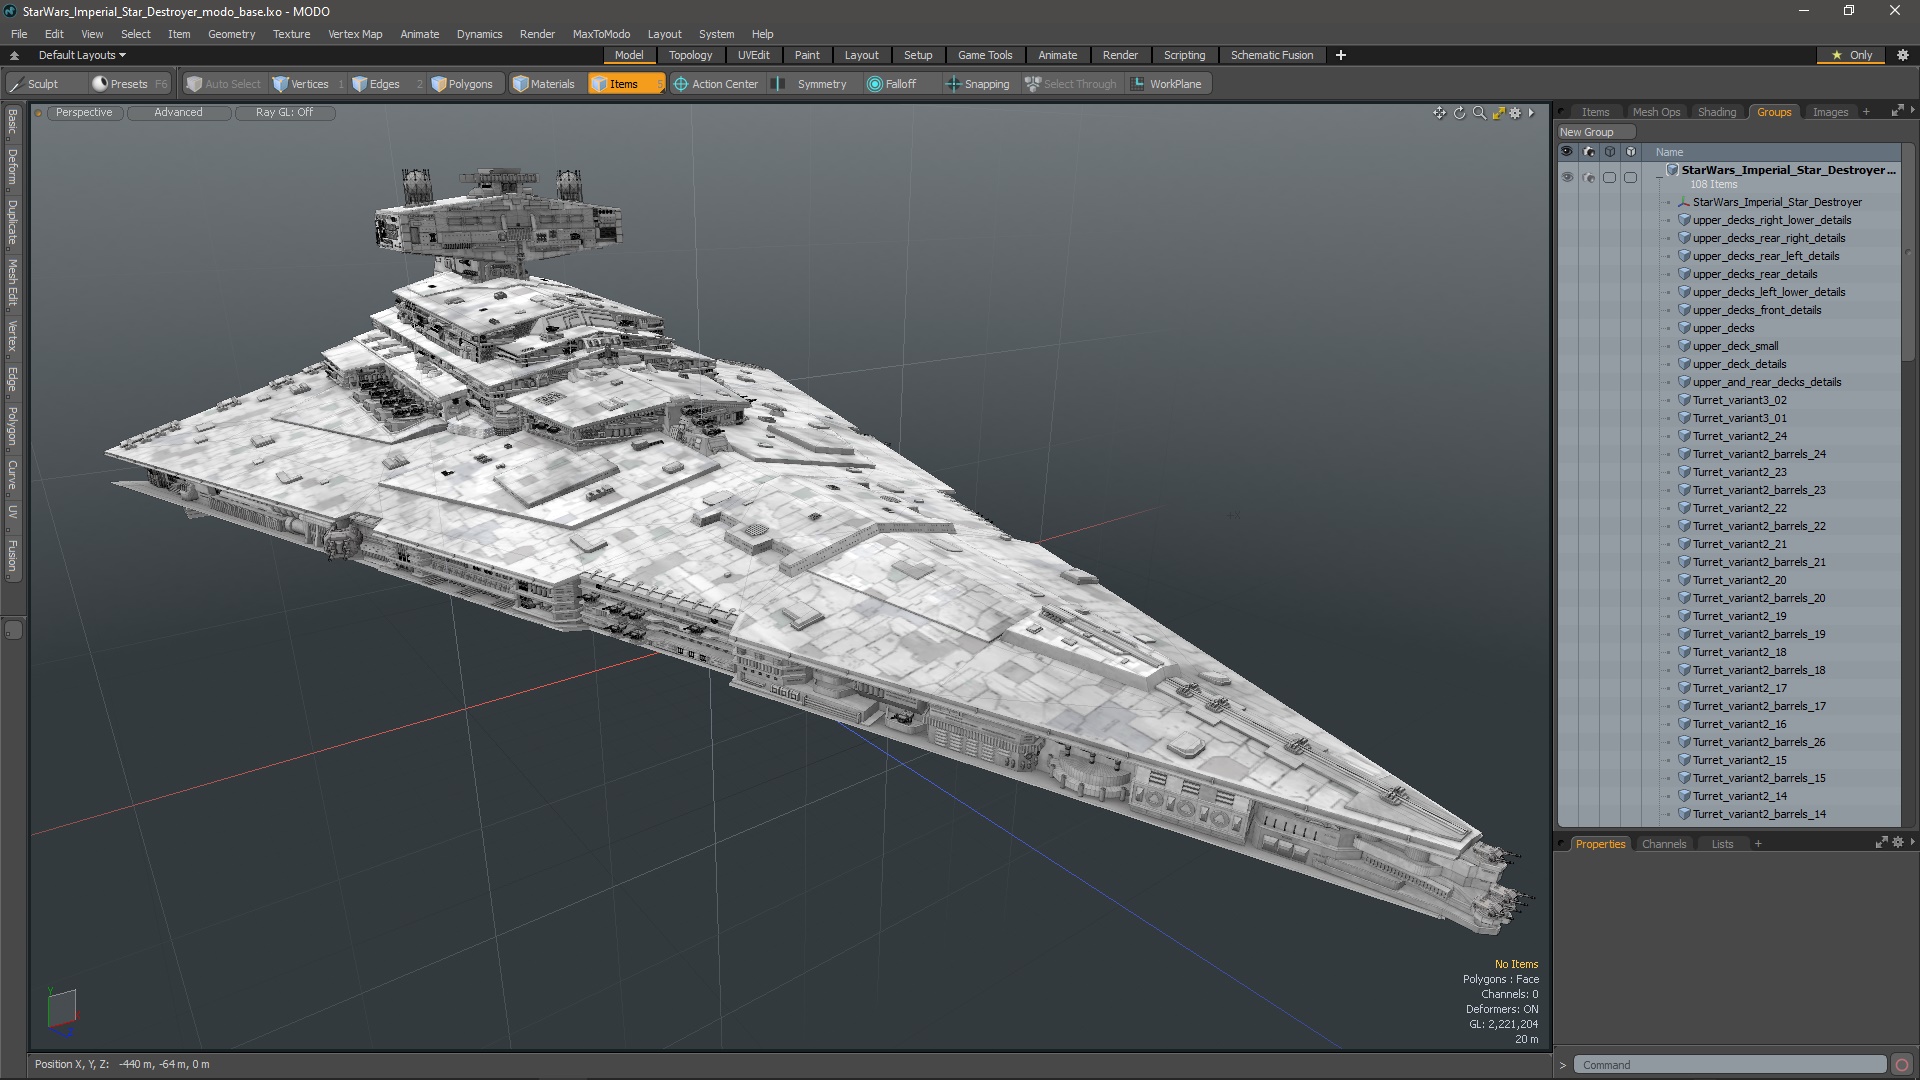Click the Command input field
Screen dimensions: 1920x1080
[x=1730, y=1065]
